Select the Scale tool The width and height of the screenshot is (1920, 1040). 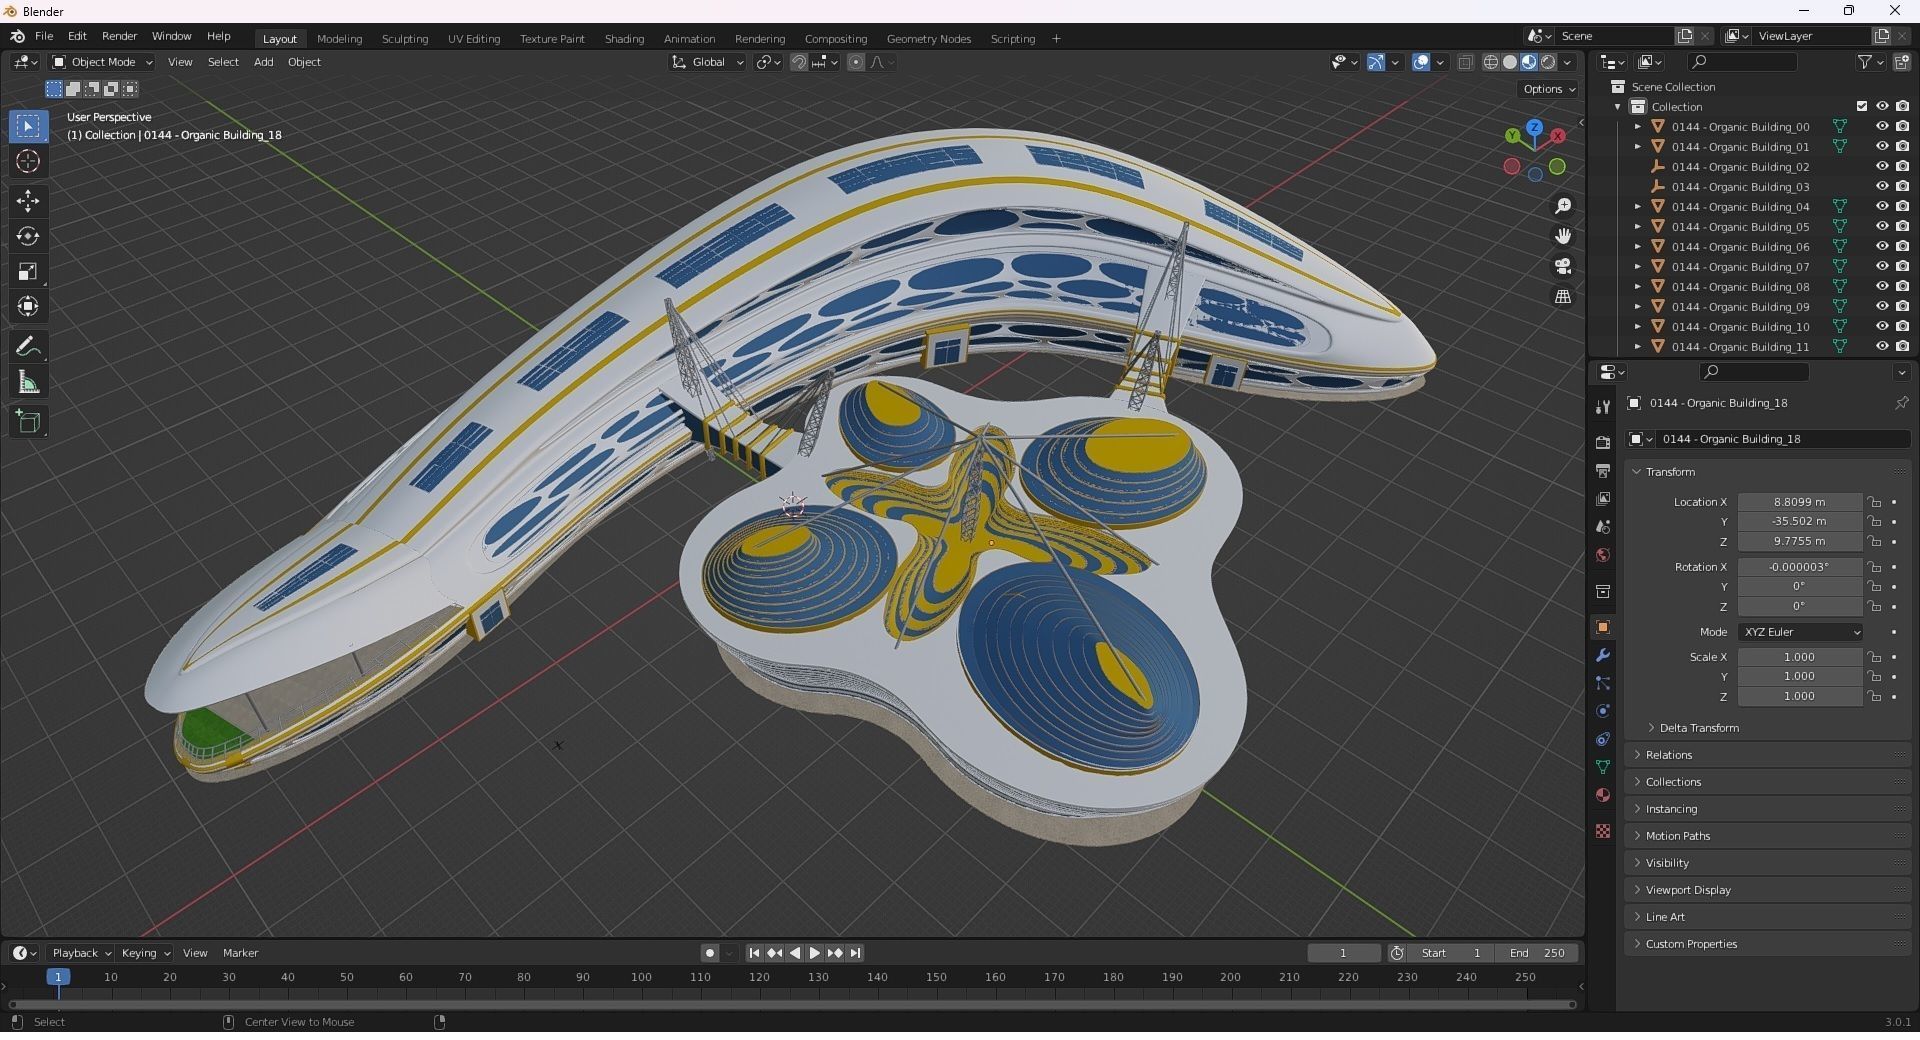tap(28, 271)
